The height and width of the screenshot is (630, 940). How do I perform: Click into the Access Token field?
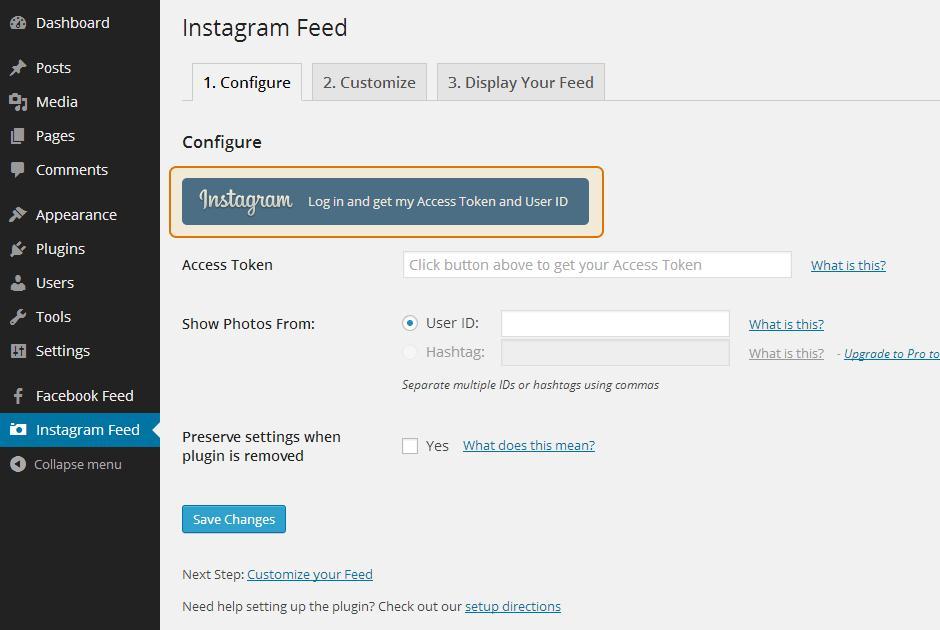(x=597, y=265)
